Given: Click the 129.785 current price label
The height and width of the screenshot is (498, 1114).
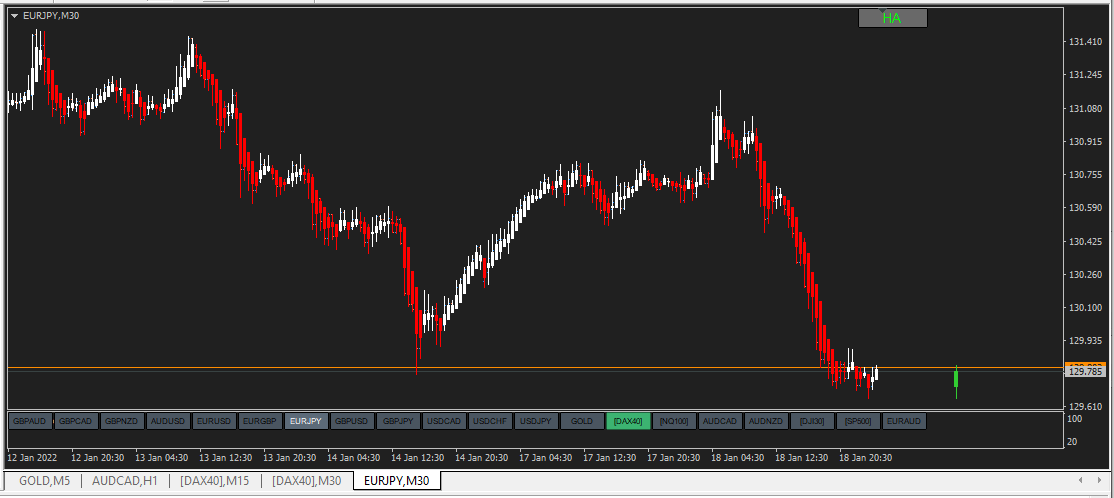Looking at the screenshot, I should (x=1086, y=372).
